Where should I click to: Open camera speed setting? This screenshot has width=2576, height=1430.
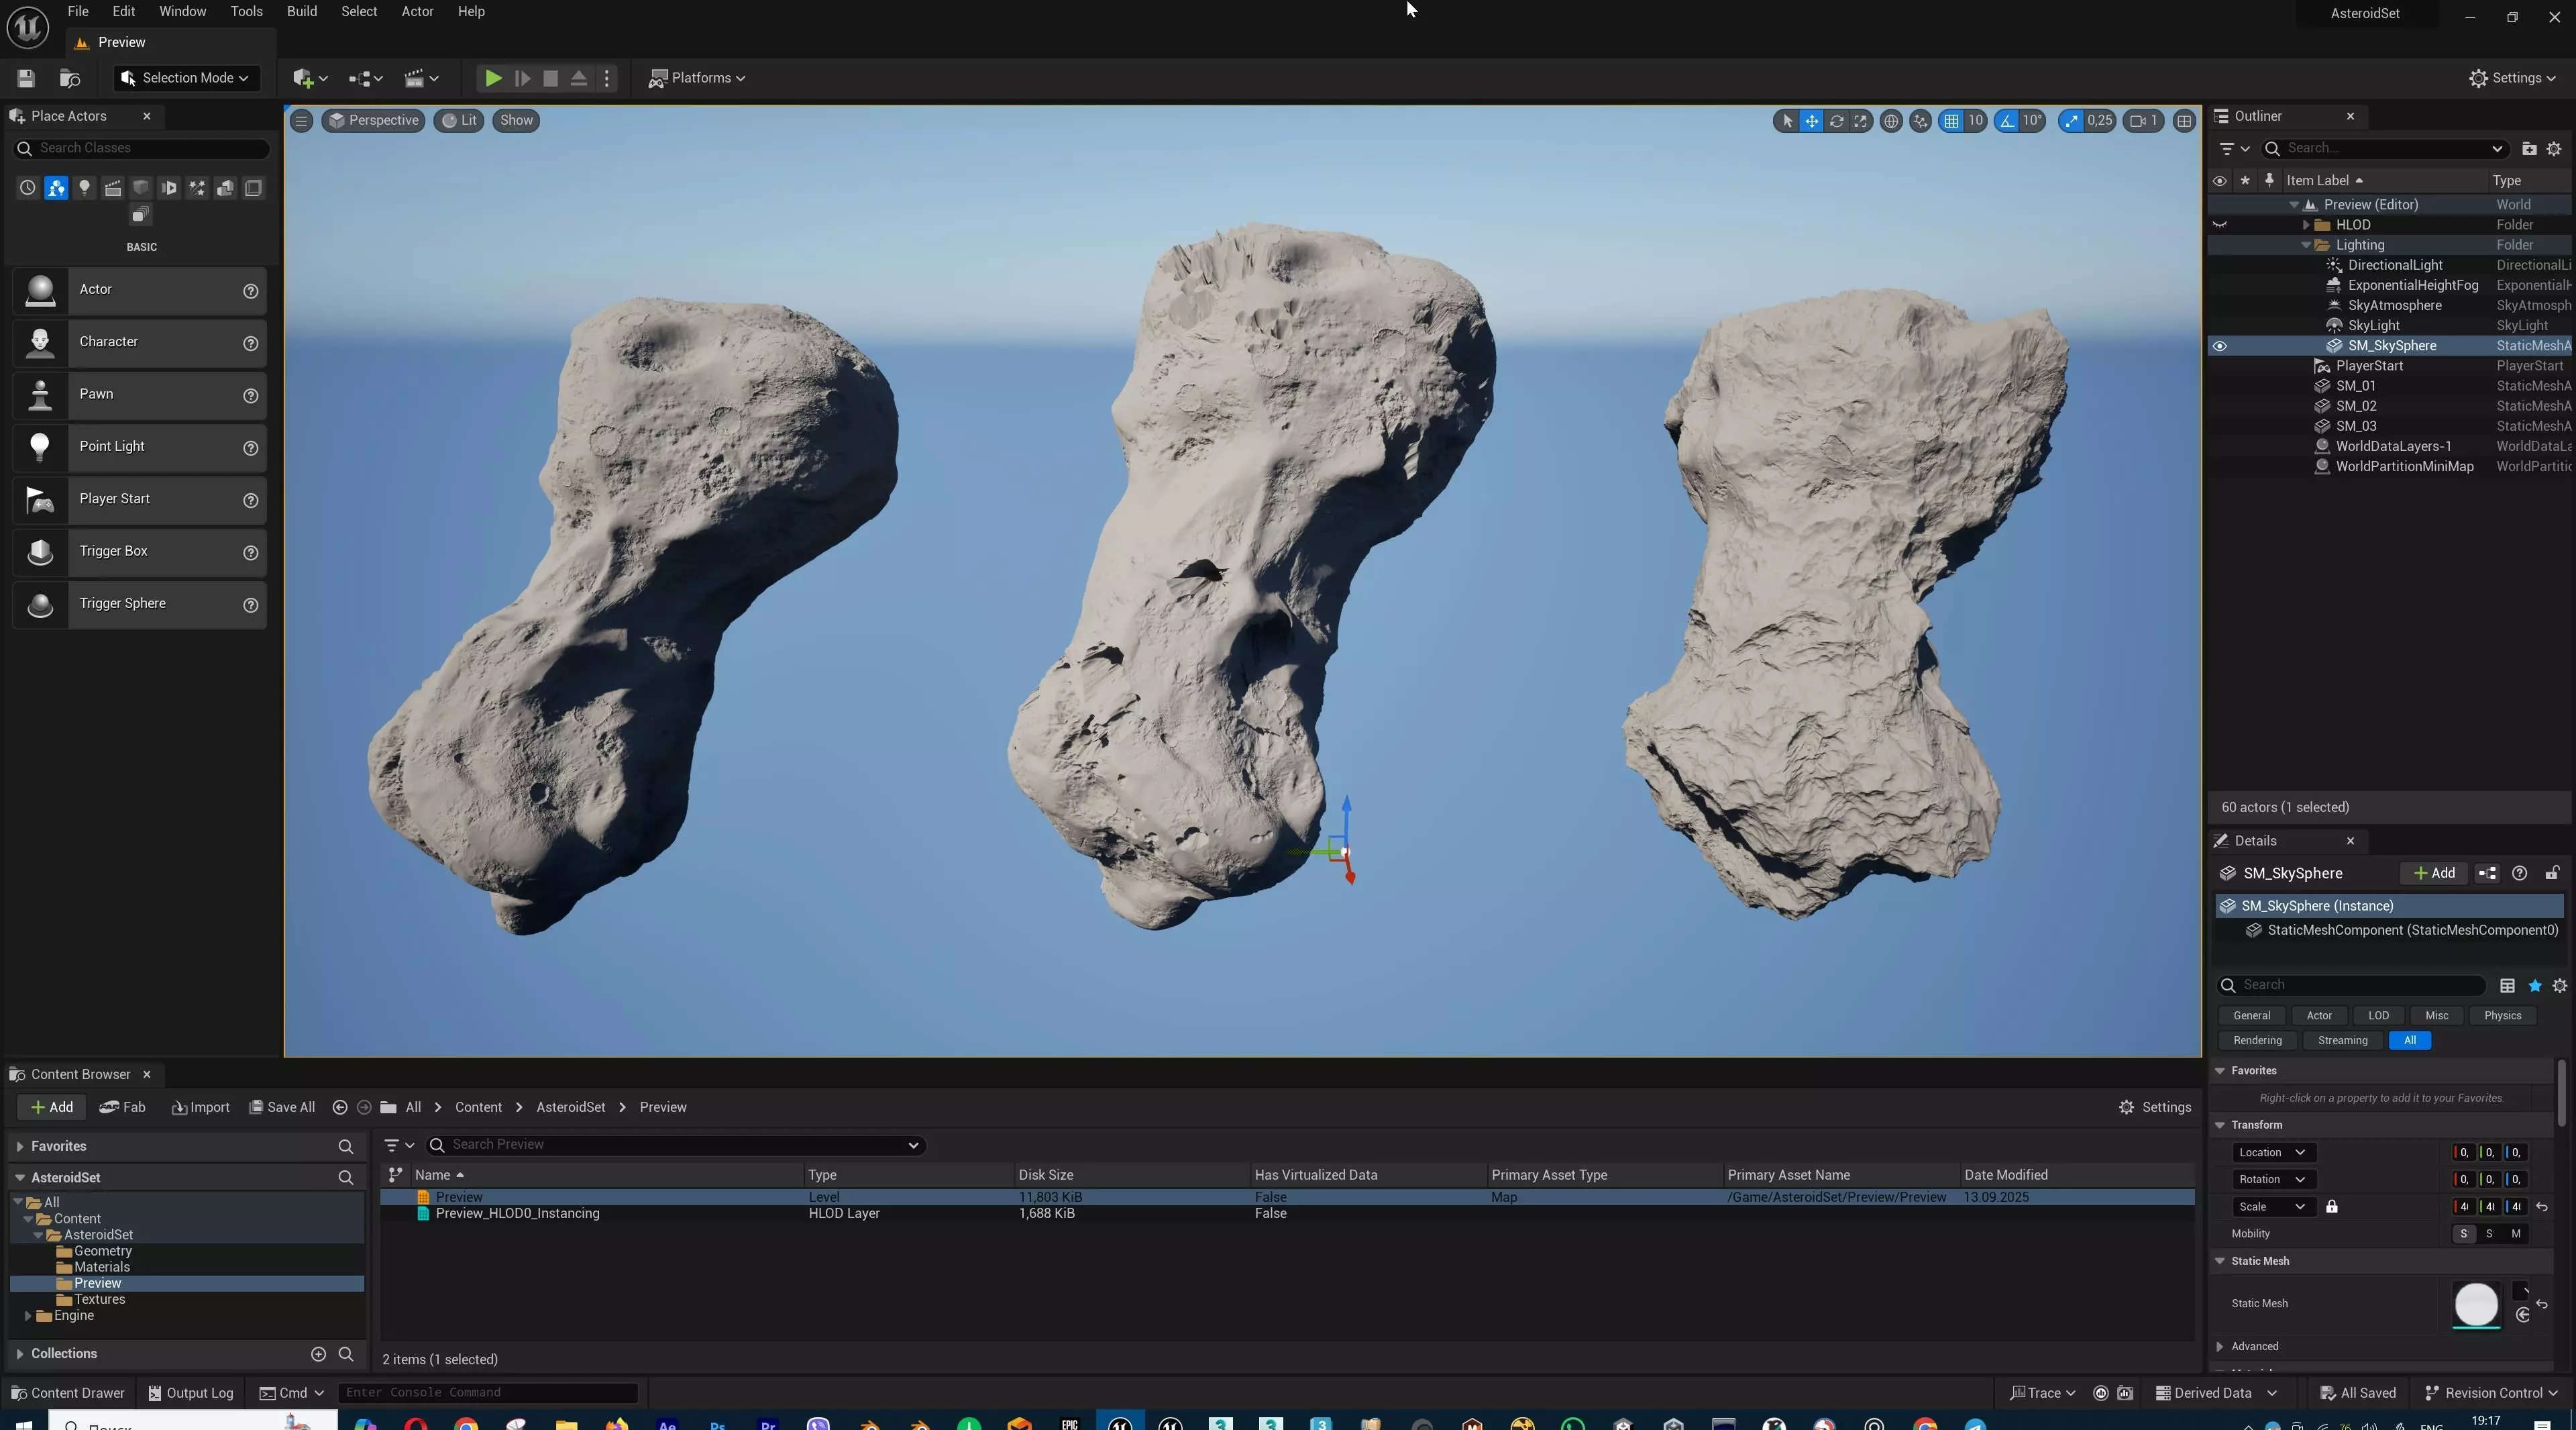(x=2143, y=121)
